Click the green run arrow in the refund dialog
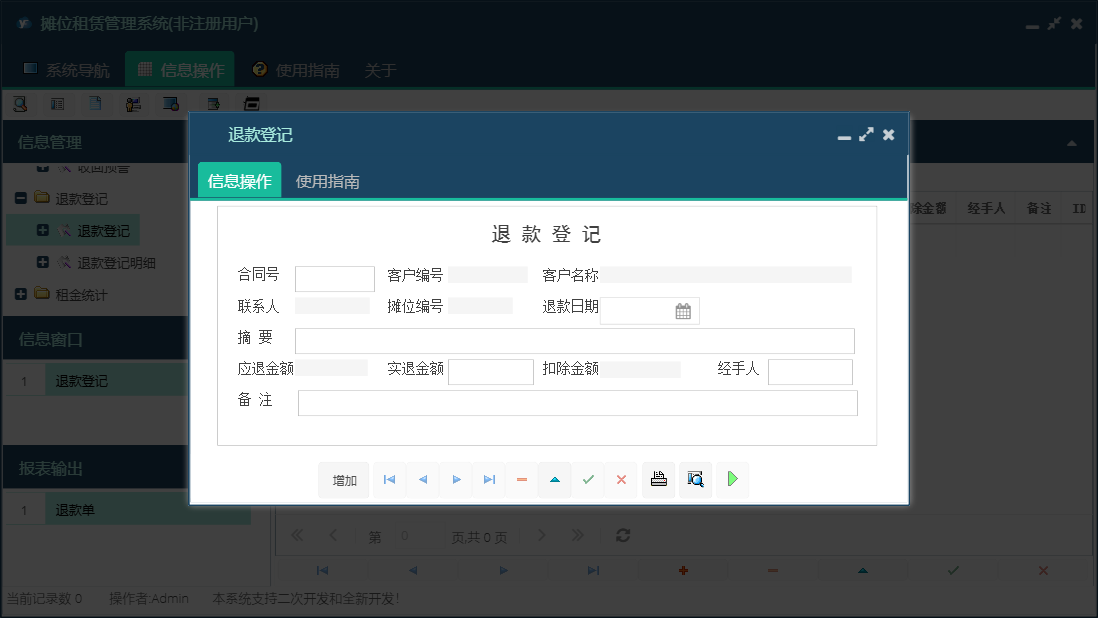The image size is (1098, 618). 731,479
